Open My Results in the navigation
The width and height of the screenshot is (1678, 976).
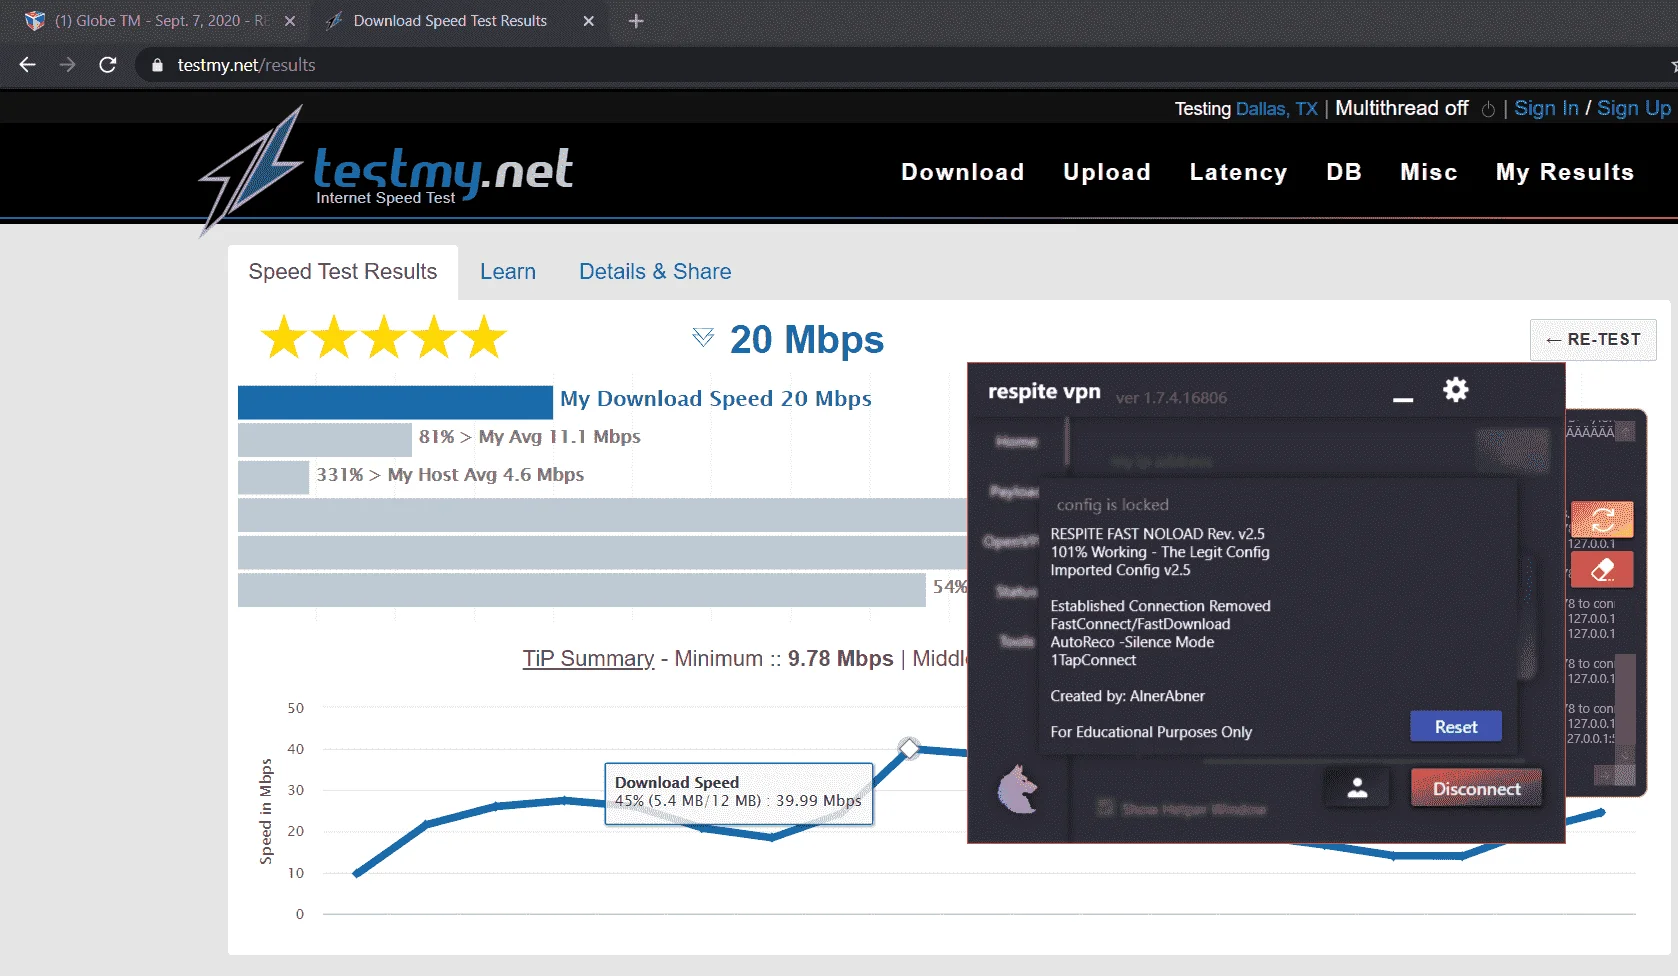[1565, 172]
